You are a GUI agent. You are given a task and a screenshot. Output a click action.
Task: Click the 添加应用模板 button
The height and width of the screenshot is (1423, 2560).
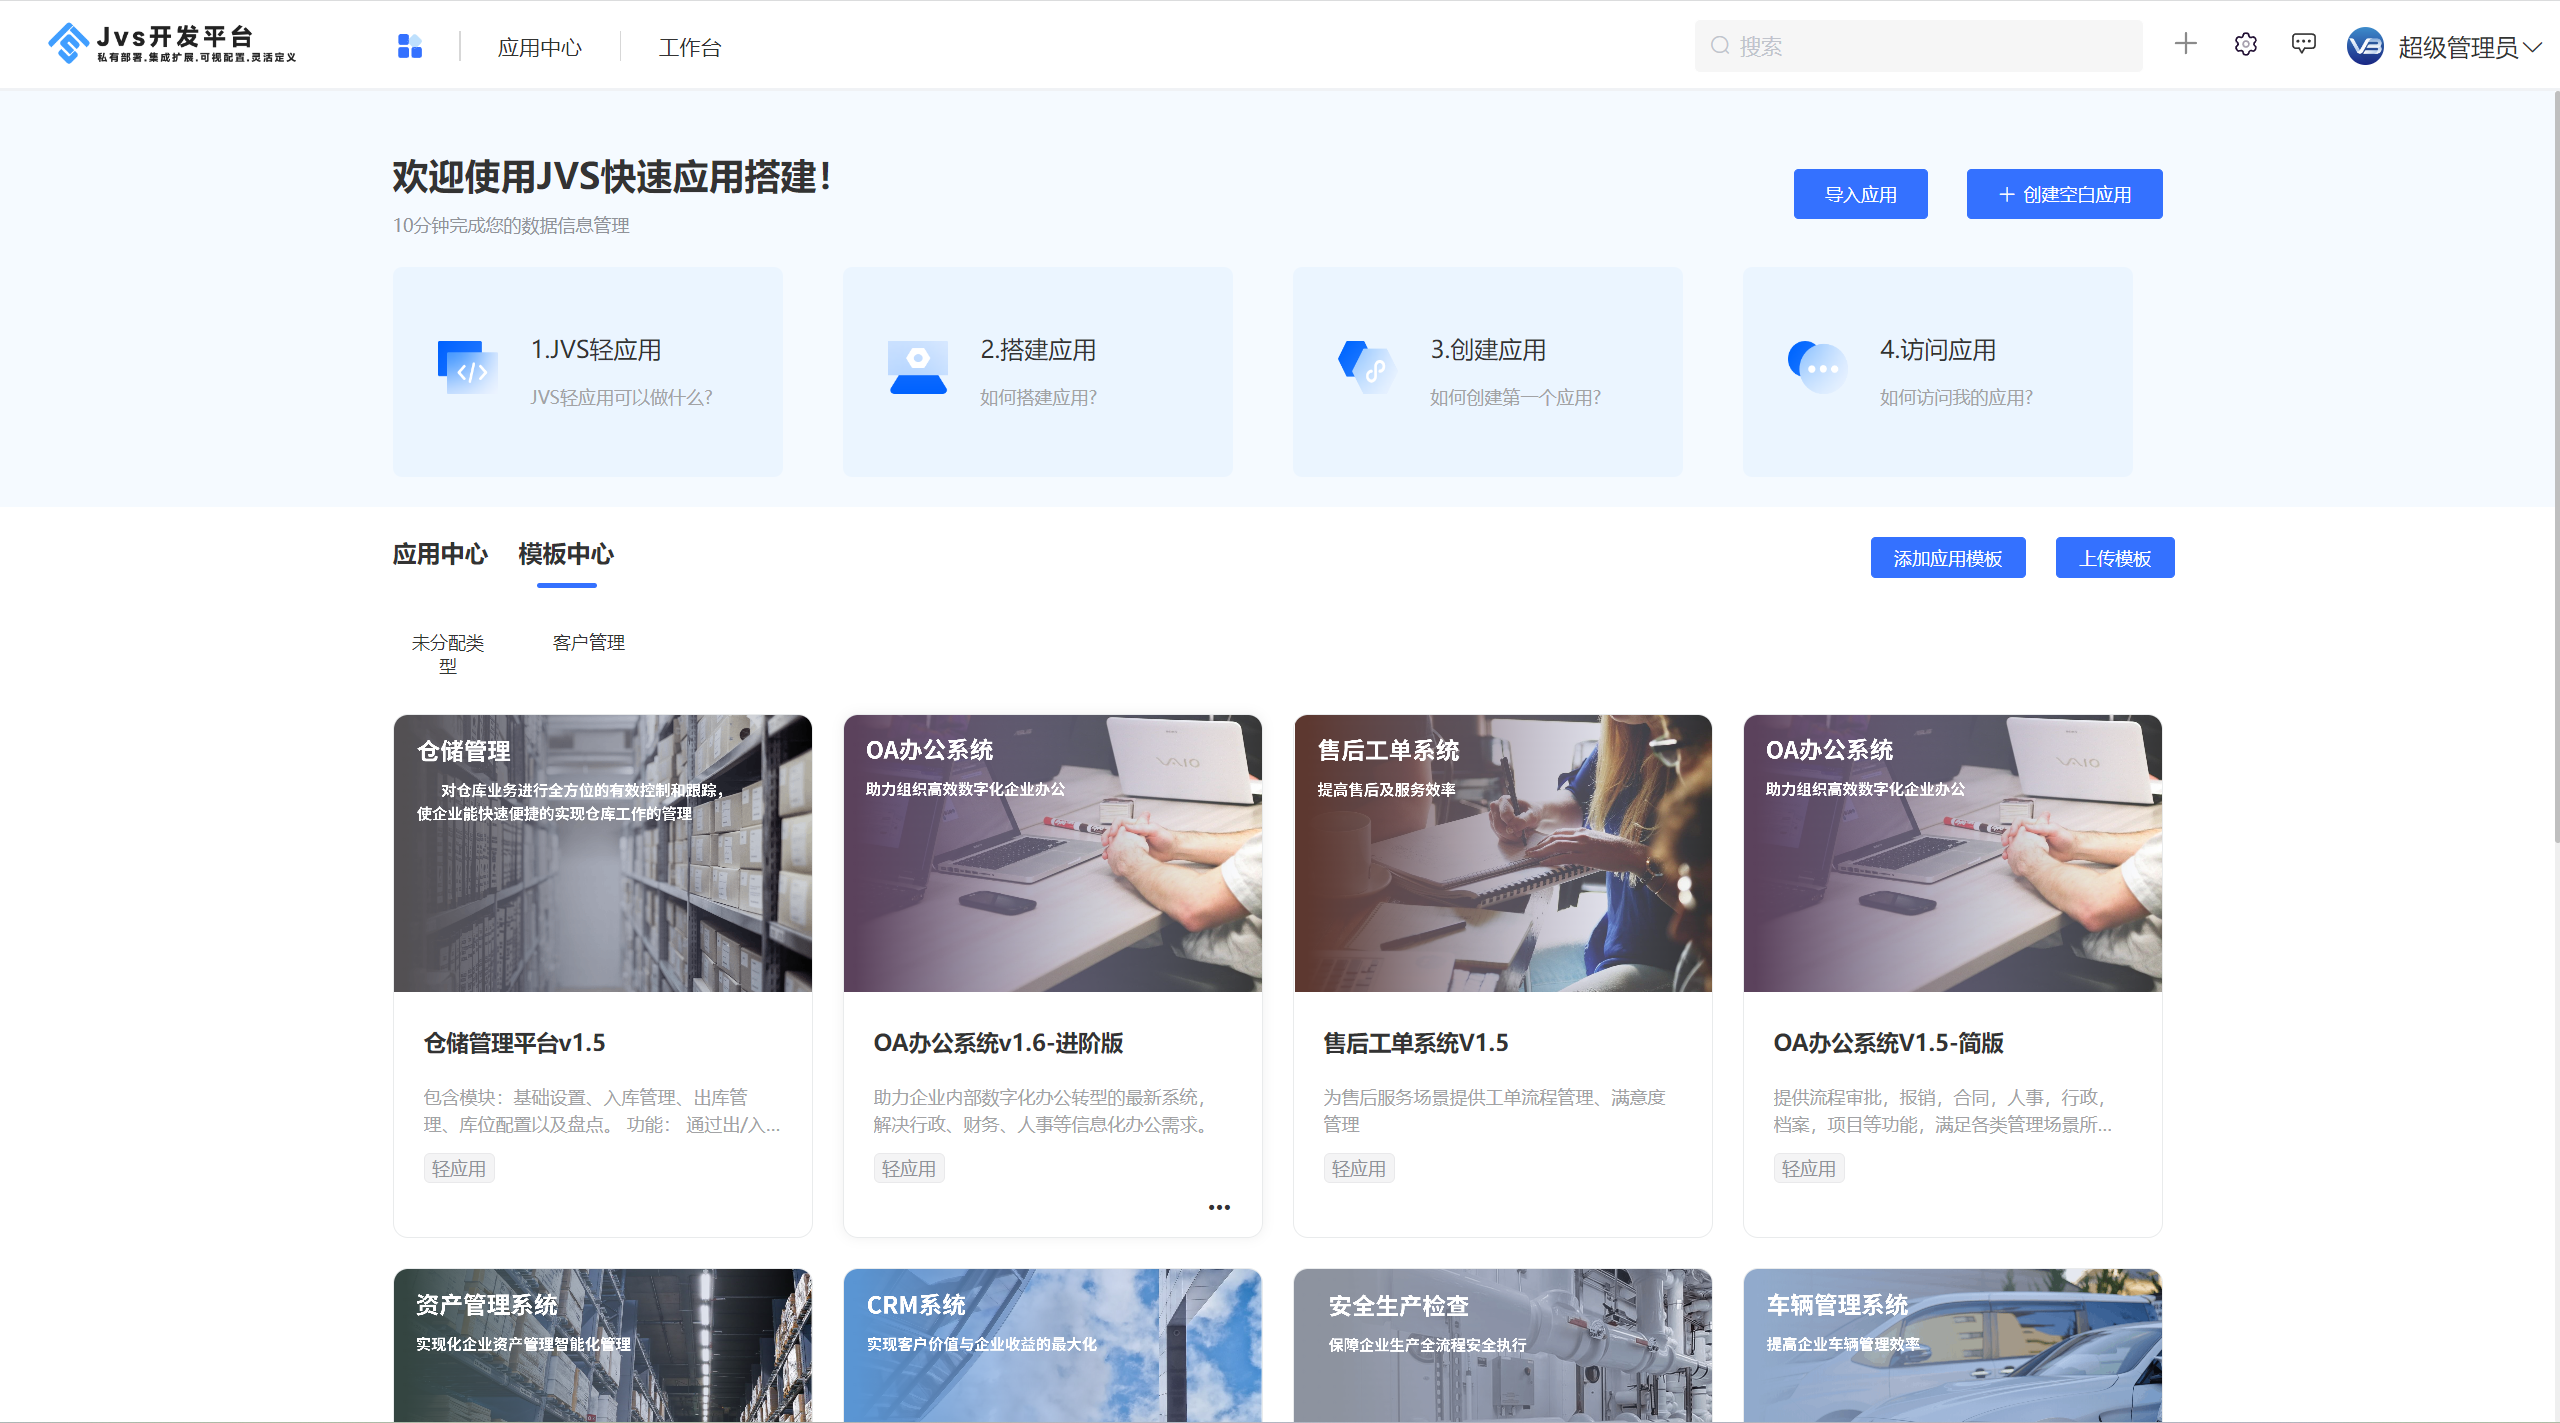tap(1948, 558)
